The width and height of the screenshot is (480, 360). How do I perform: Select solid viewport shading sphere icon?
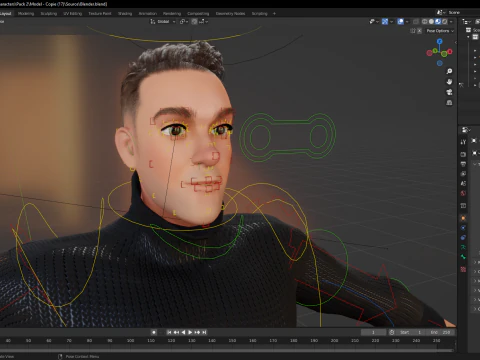(x=431, y=22)
